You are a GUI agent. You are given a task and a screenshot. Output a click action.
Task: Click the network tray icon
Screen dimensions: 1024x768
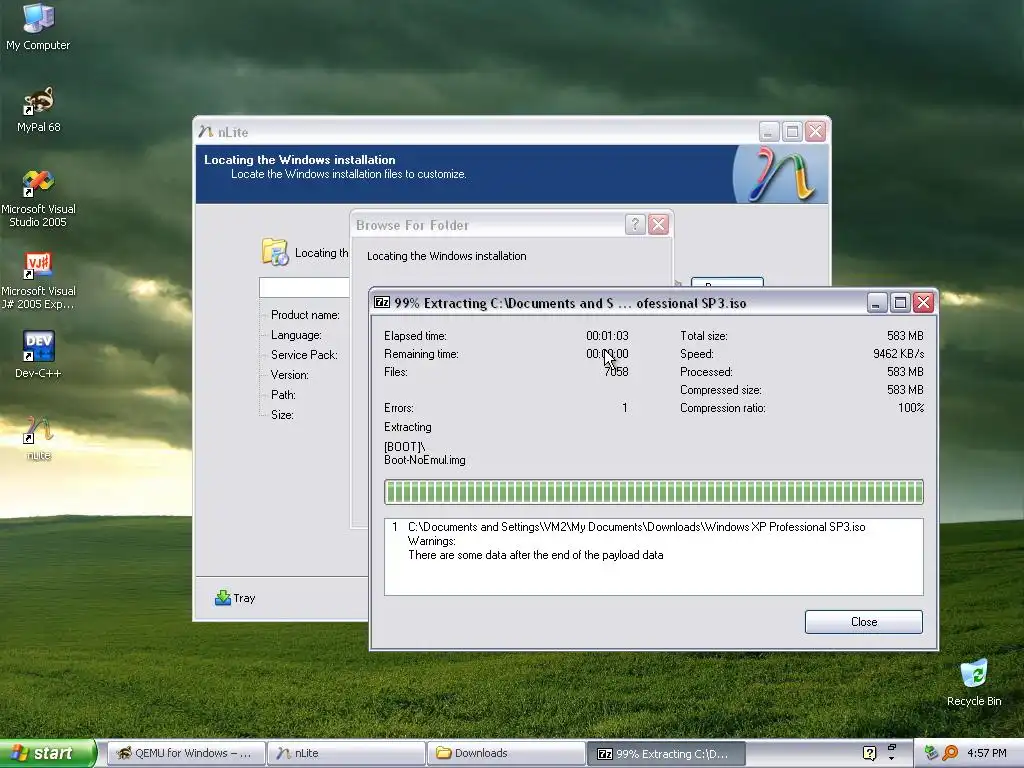click(931, 753)
